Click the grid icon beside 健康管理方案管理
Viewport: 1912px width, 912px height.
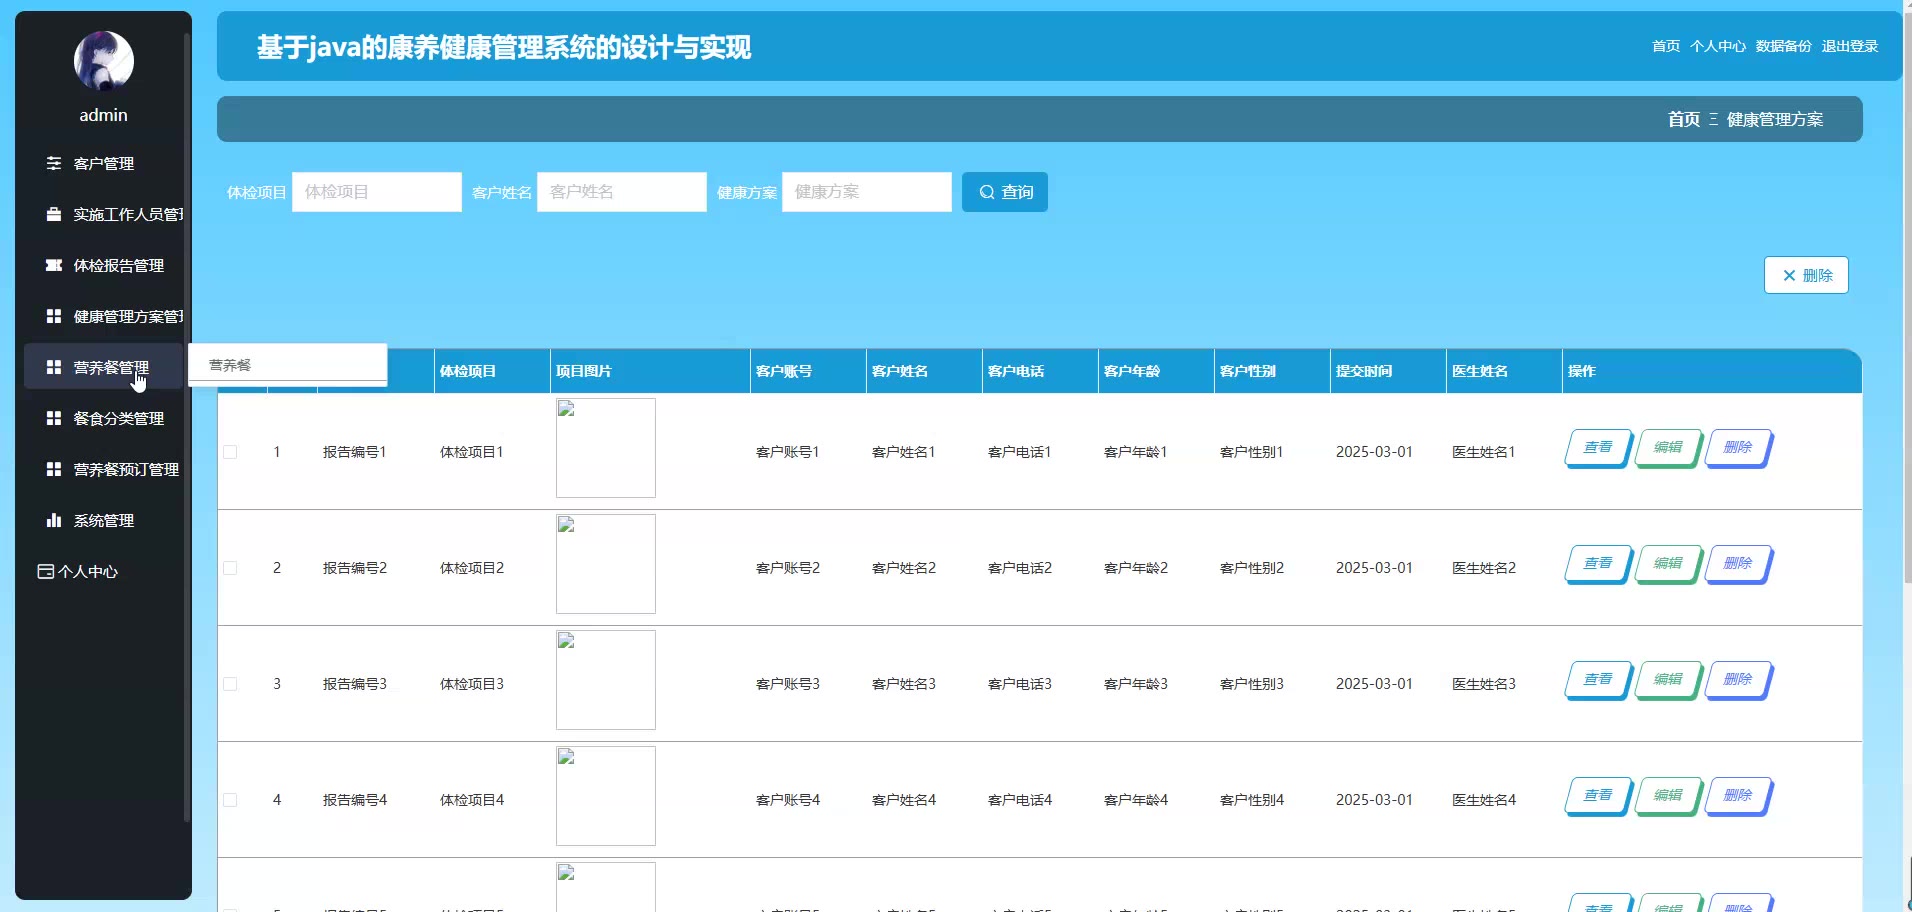(54, 316)
